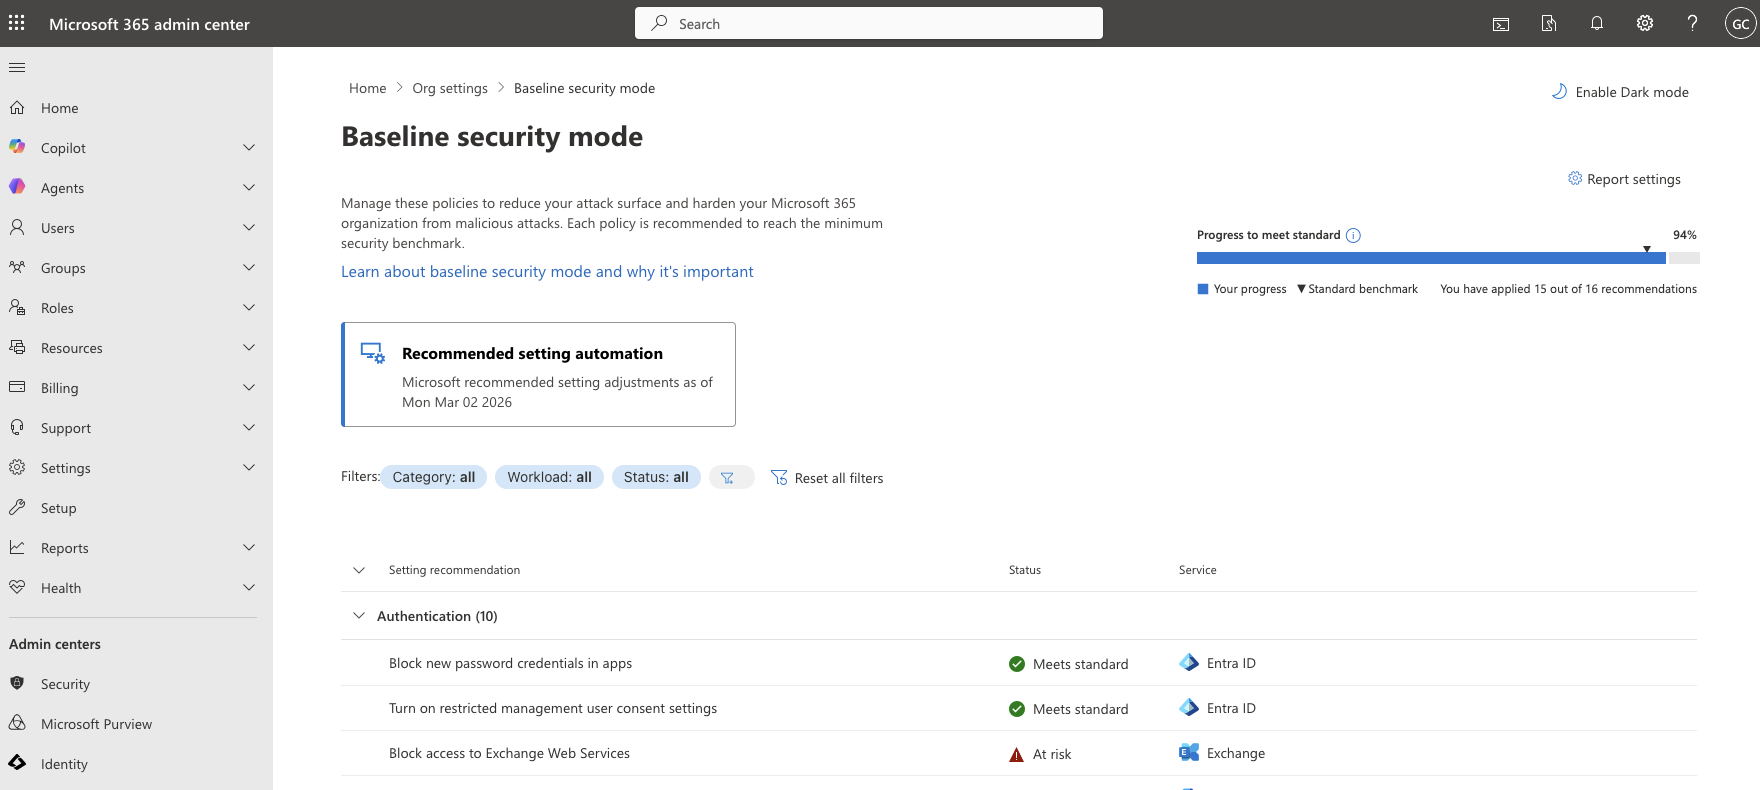This screenshot has width=1760, height=790.
Task: Open the app launcher waffle icon
Action: pos(17,23)
